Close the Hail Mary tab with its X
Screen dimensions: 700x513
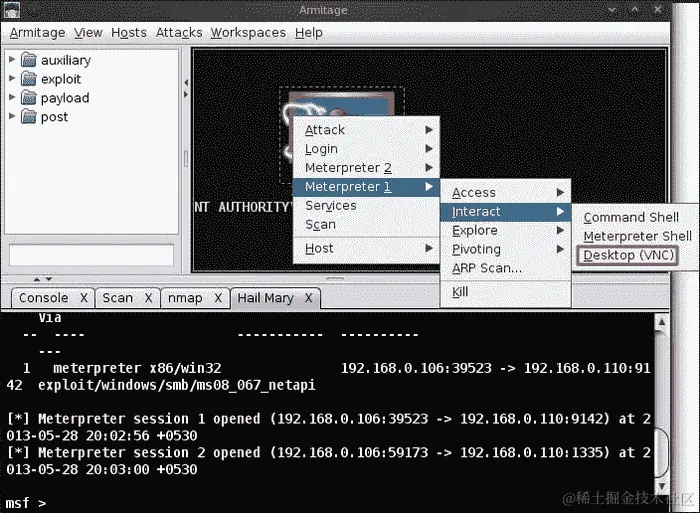[308, 298]
